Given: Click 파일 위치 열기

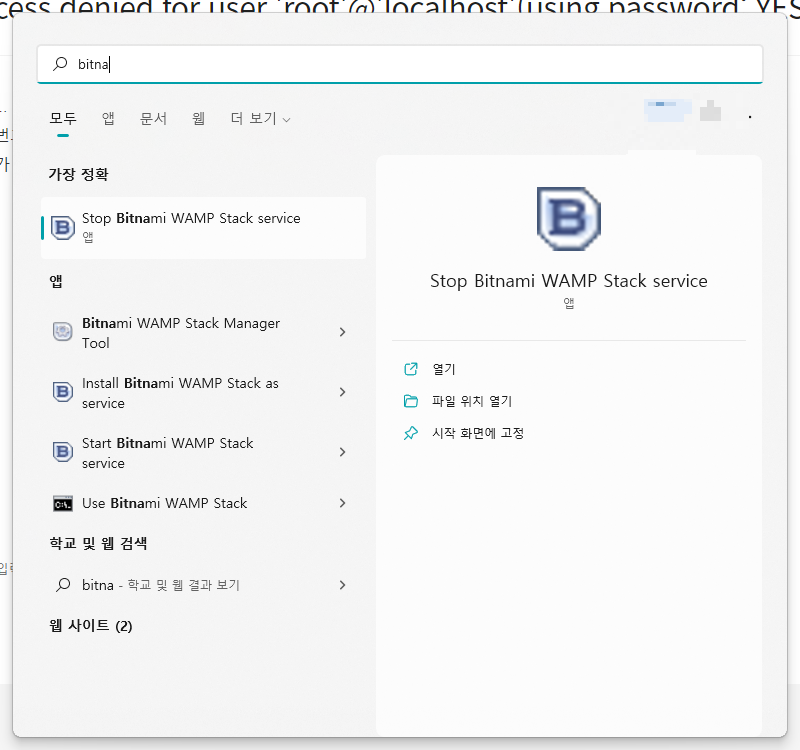Looking at the screenshot, I should [472, 401].
